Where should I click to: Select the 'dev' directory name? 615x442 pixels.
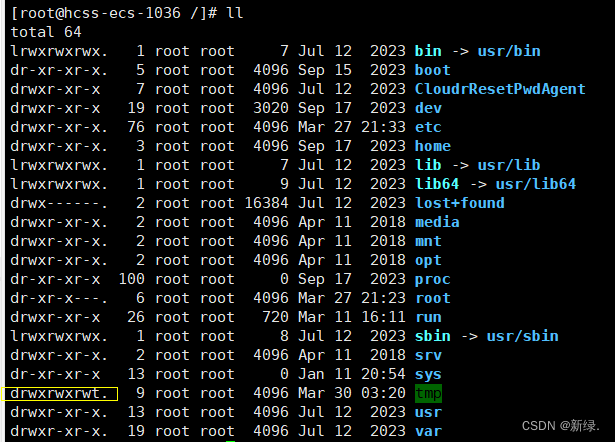pyautogui.click(x=428, y=108)
